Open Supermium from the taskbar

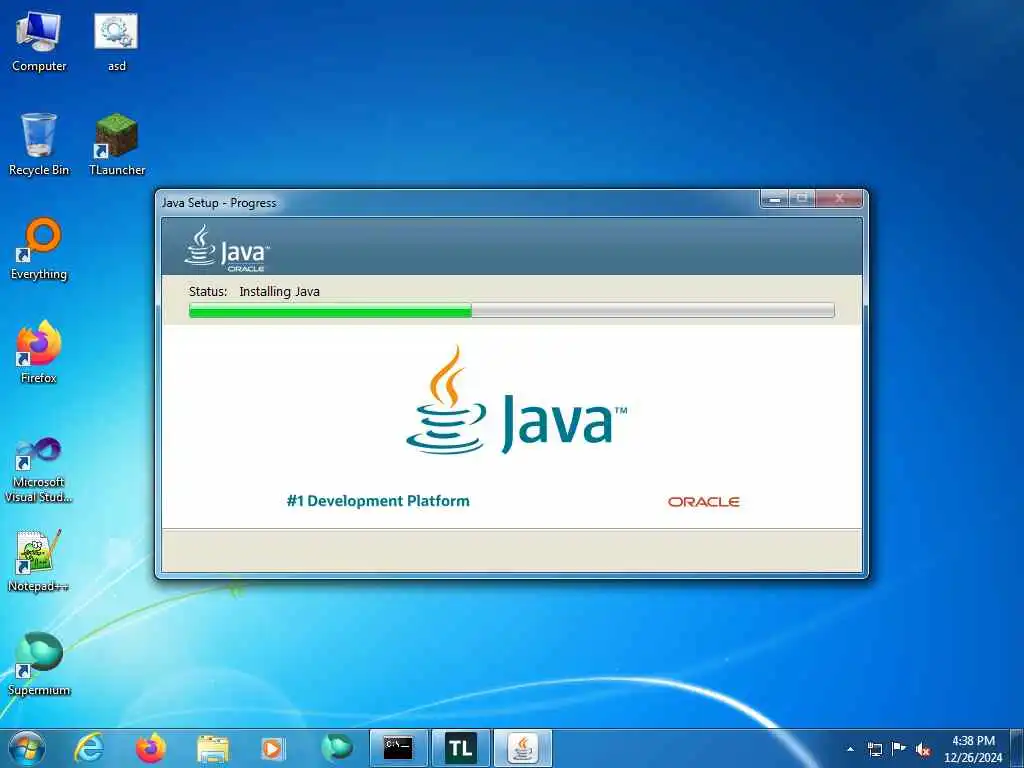(x=336, y=748)
